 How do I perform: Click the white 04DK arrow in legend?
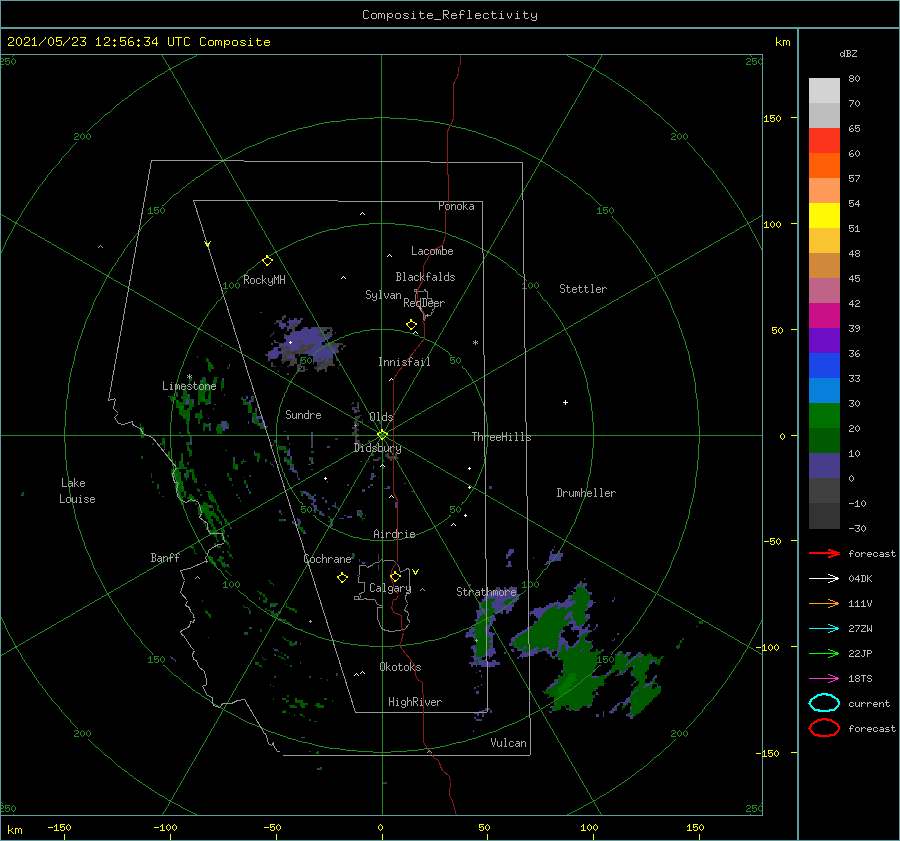click(x=824, y=579)
